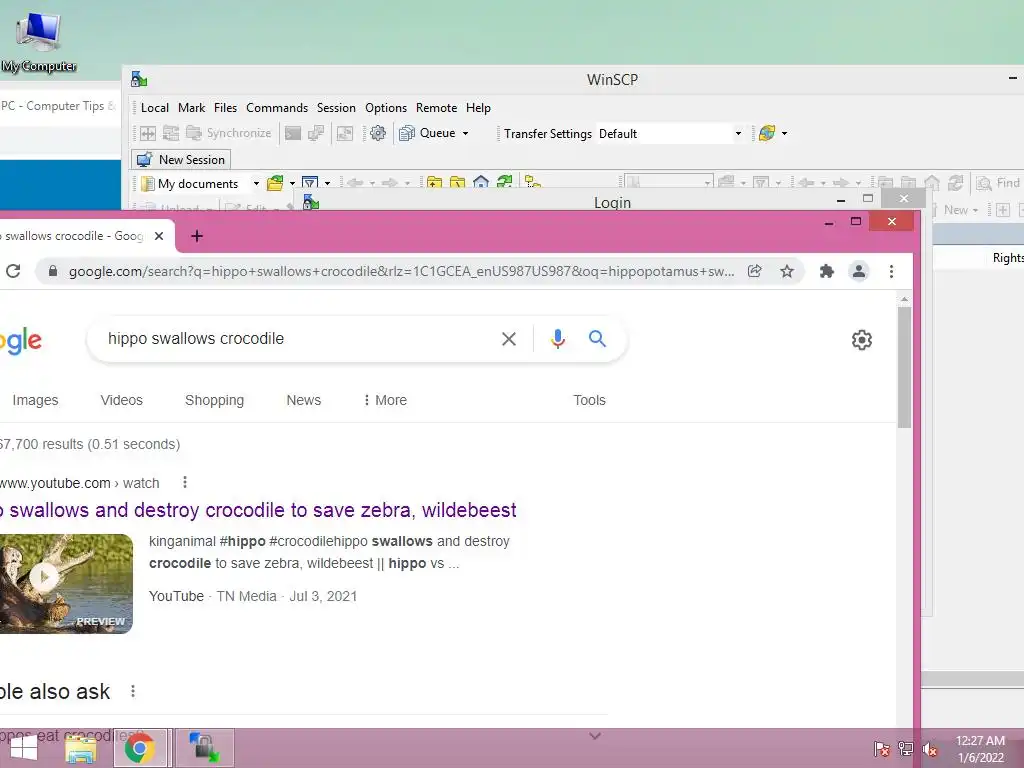Screen dimensions: 1024x768
Task: Click the Google search magnifier button
Action: pos(597,338)
